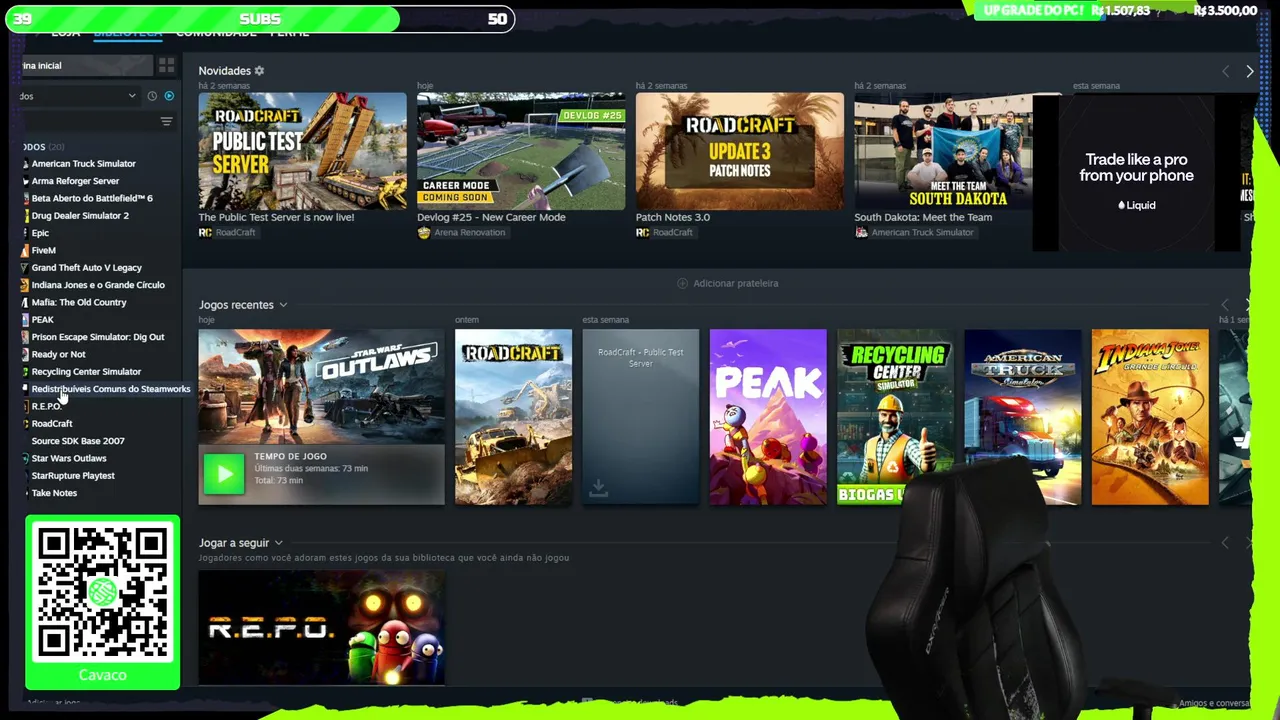Open RoadCraft Public Test Server news thumbnail
Image resolution: width=1280 pixels, height=720 pixels.
coord(302,151)
